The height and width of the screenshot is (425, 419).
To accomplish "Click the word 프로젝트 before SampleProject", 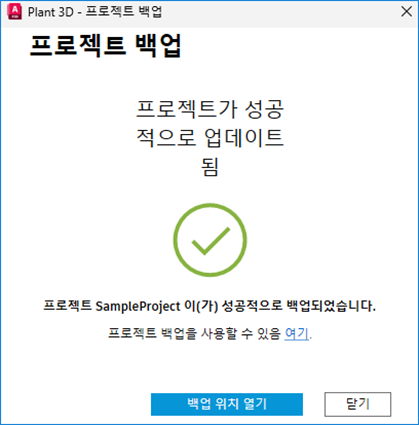I will point(68,305).
